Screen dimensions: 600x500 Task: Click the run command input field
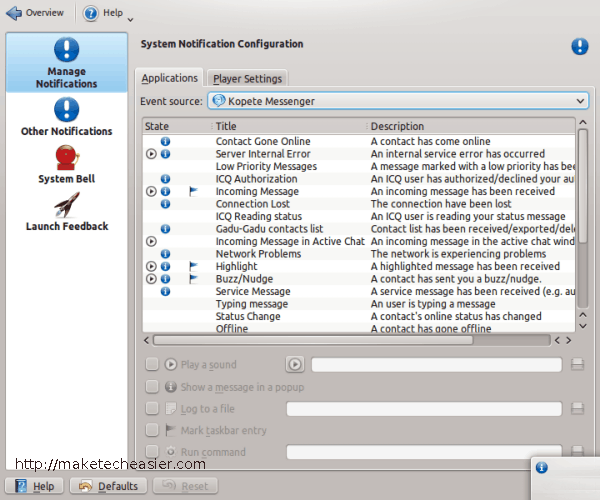(424, 451)
